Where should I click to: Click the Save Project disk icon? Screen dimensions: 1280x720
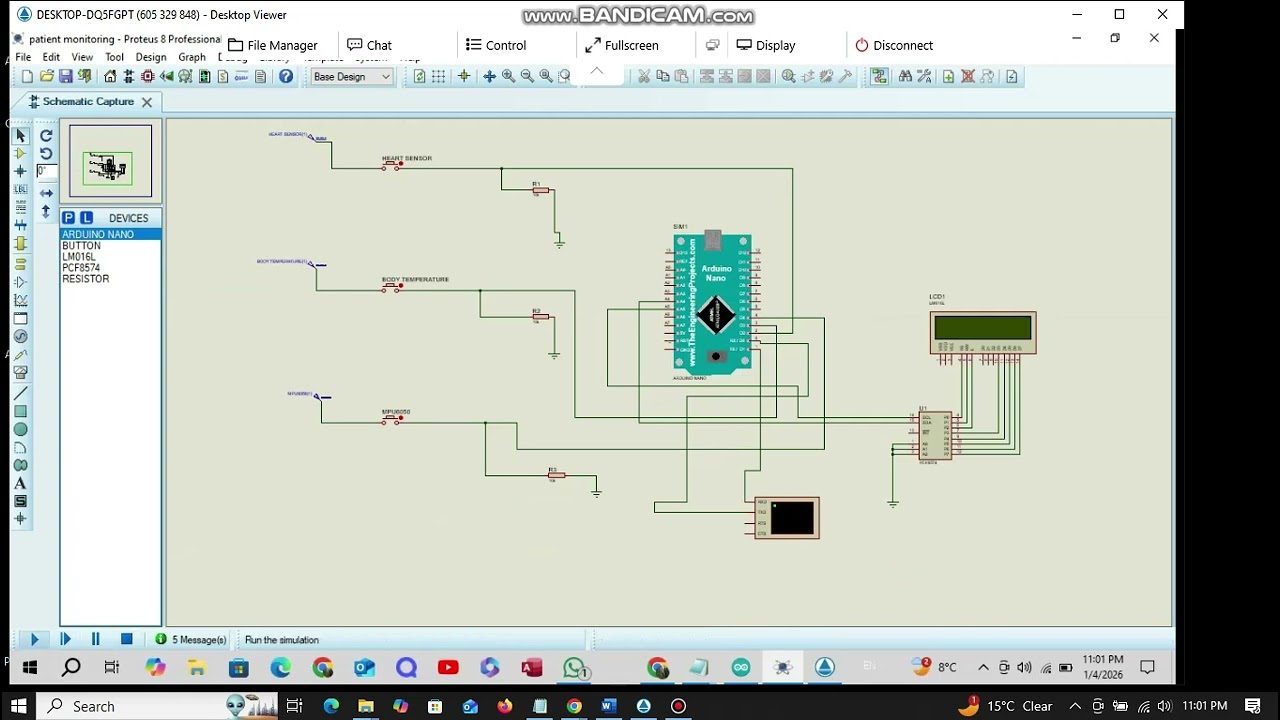pos(66,76)
